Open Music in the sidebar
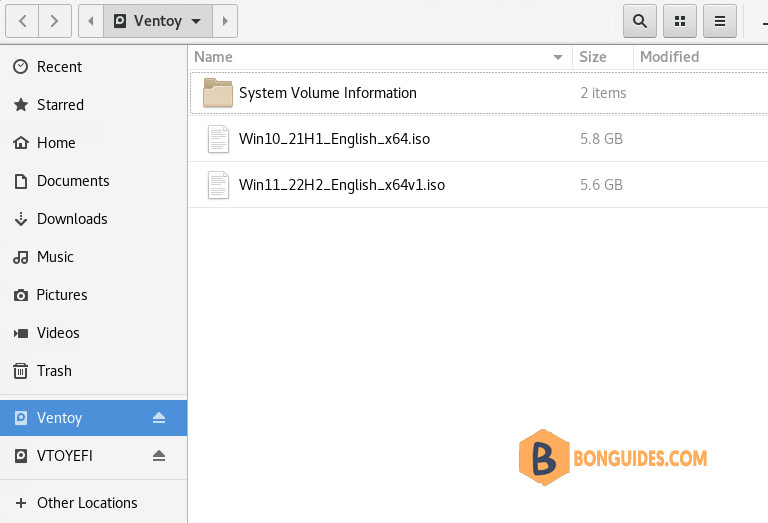Screen dimensions: 768x523 (x=93, y=257)
